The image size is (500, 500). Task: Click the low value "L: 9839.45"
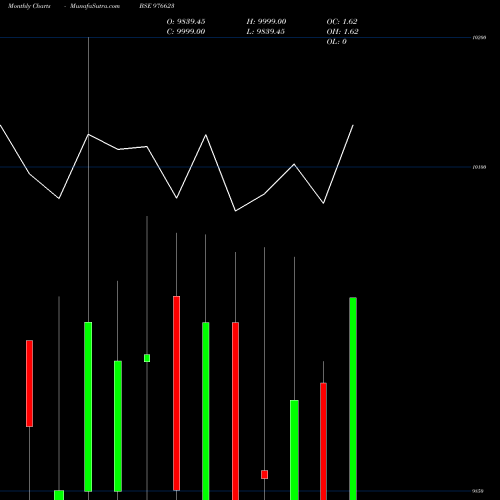pyautogui.click(x=266, y=31)
